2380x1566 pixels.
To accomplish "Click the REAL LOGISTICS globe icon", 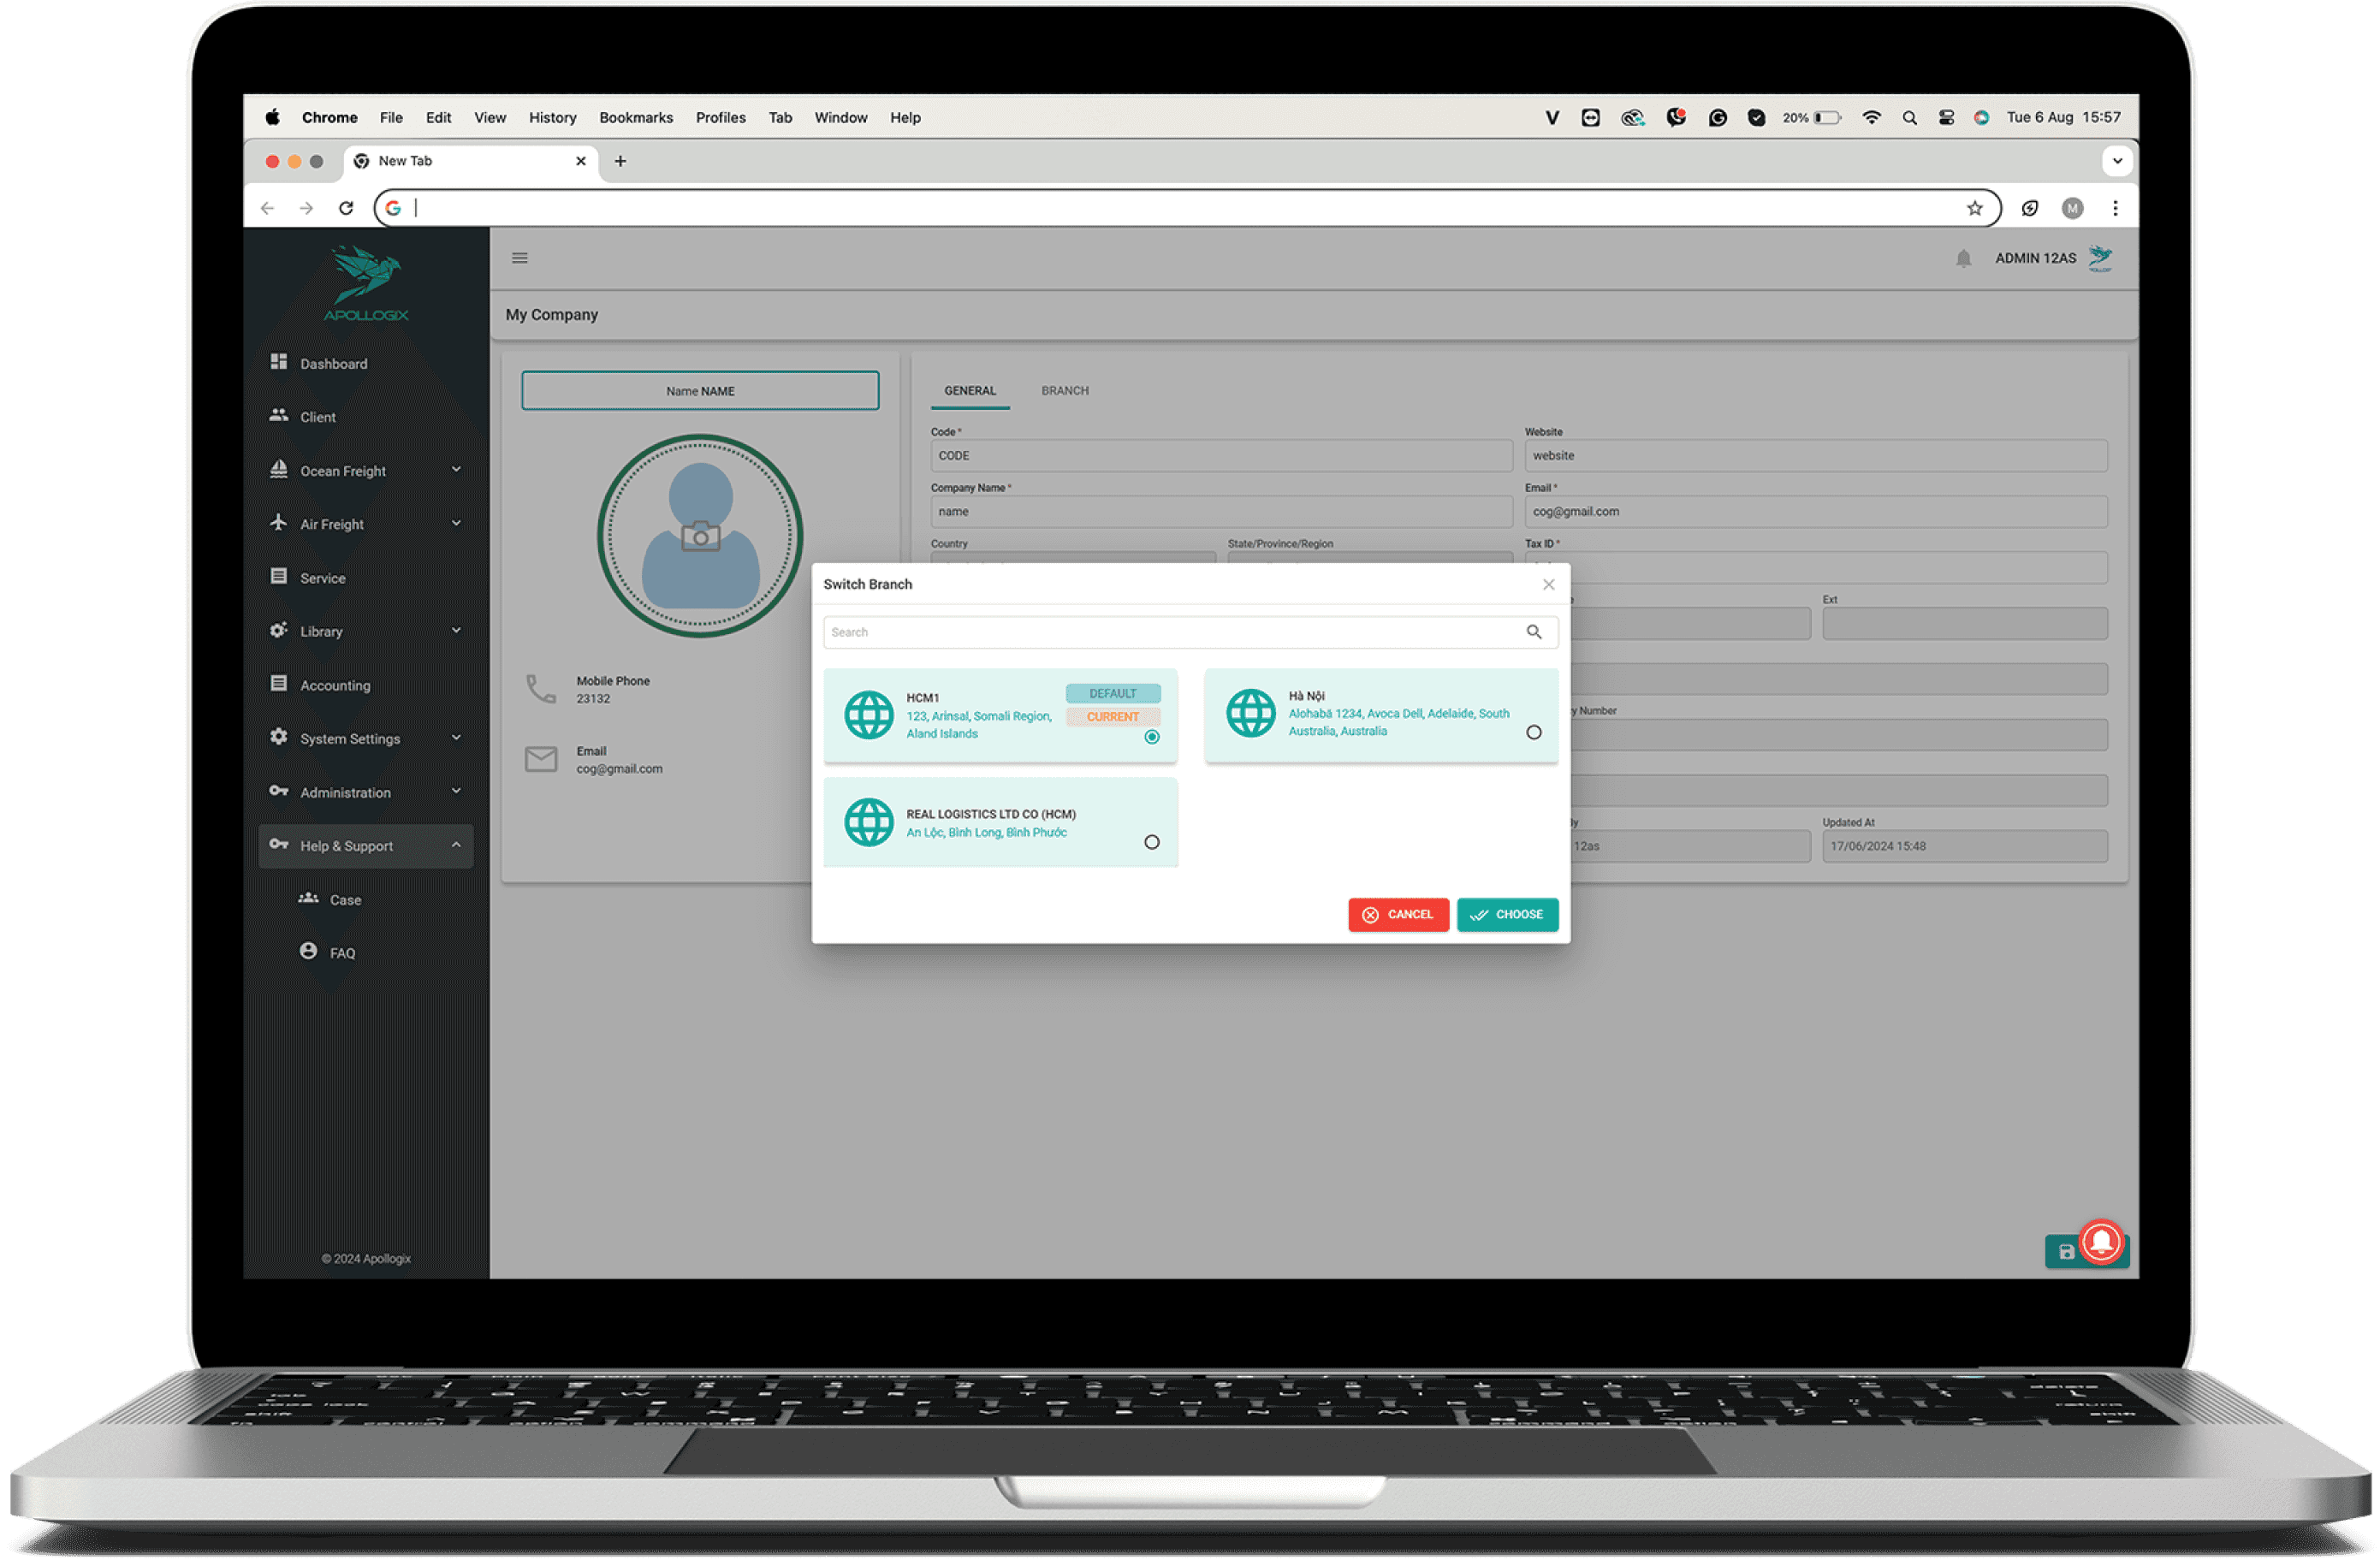I will point(869,823).
